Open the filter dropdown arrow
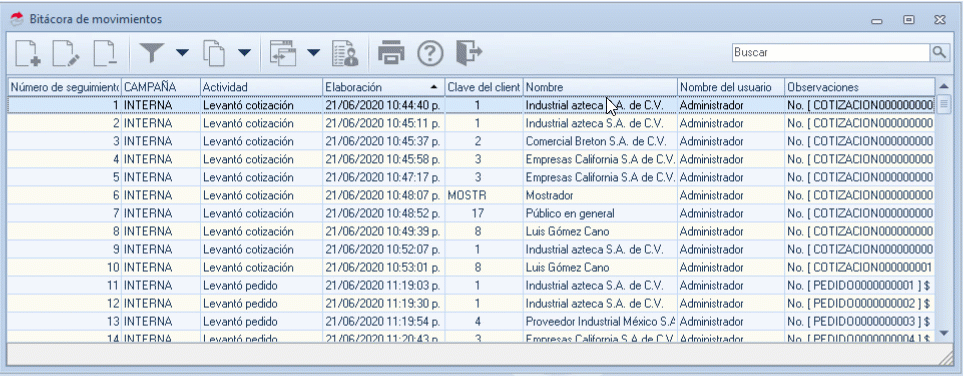The image size is (964, 376). 183,53
